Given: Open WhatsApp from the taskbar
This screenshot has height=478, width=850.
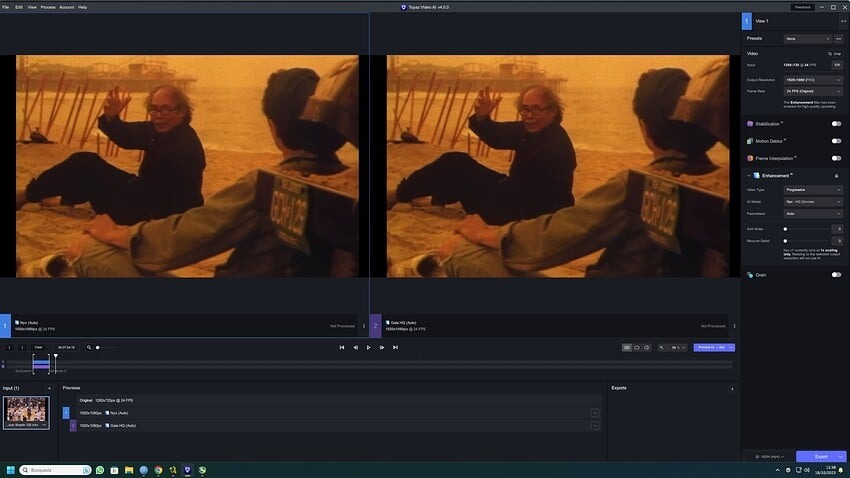Looking at the screenshot, I should [100, 470].
